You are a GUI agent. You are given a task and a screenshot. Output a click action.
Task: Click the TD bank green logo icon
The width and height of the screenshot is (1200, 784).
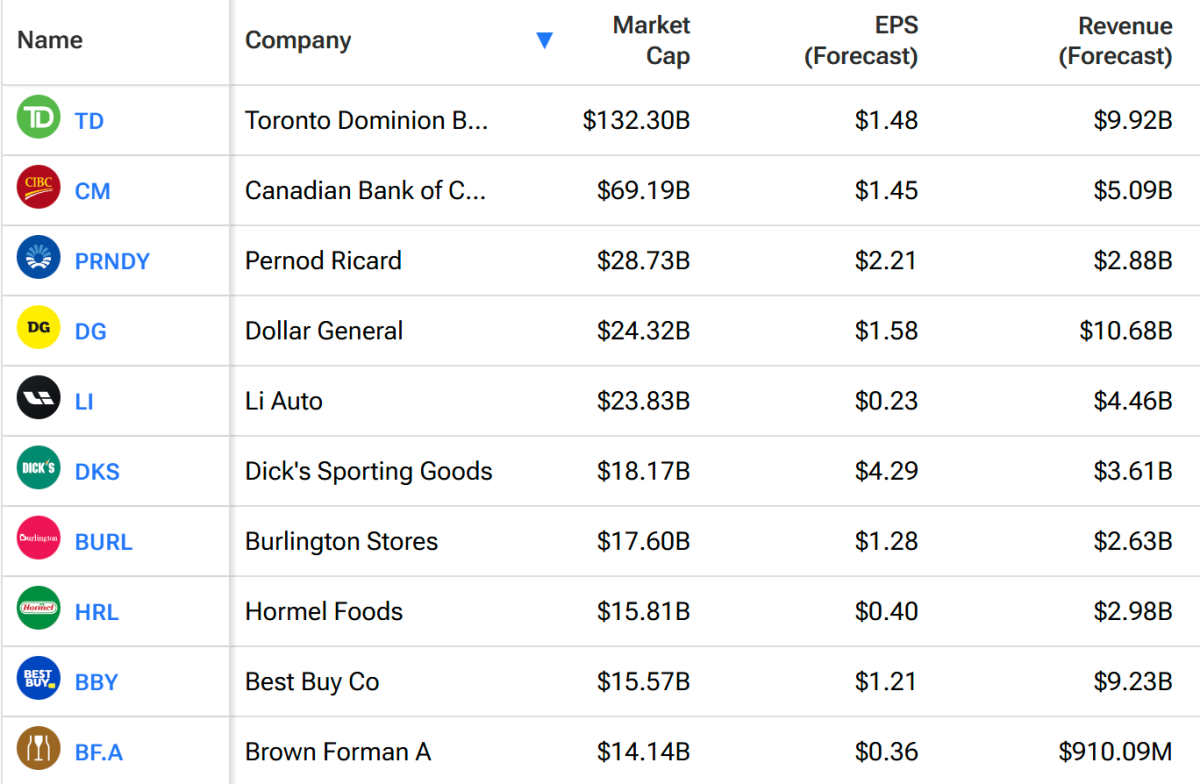[x=39, y=119]
